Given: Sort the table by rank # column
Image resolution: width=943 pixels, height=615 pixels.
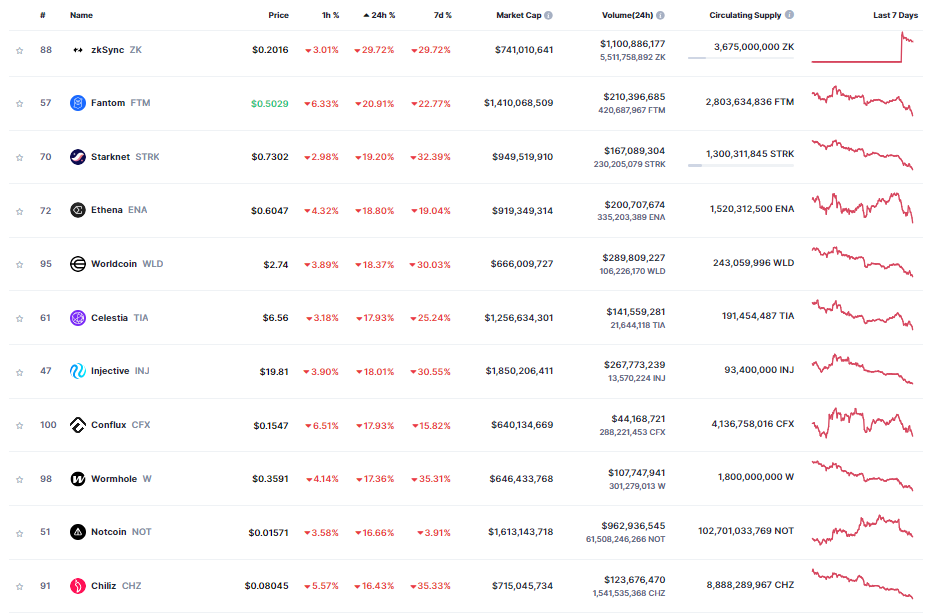Looking at the screenshot, I should click(x=43, y=15).
